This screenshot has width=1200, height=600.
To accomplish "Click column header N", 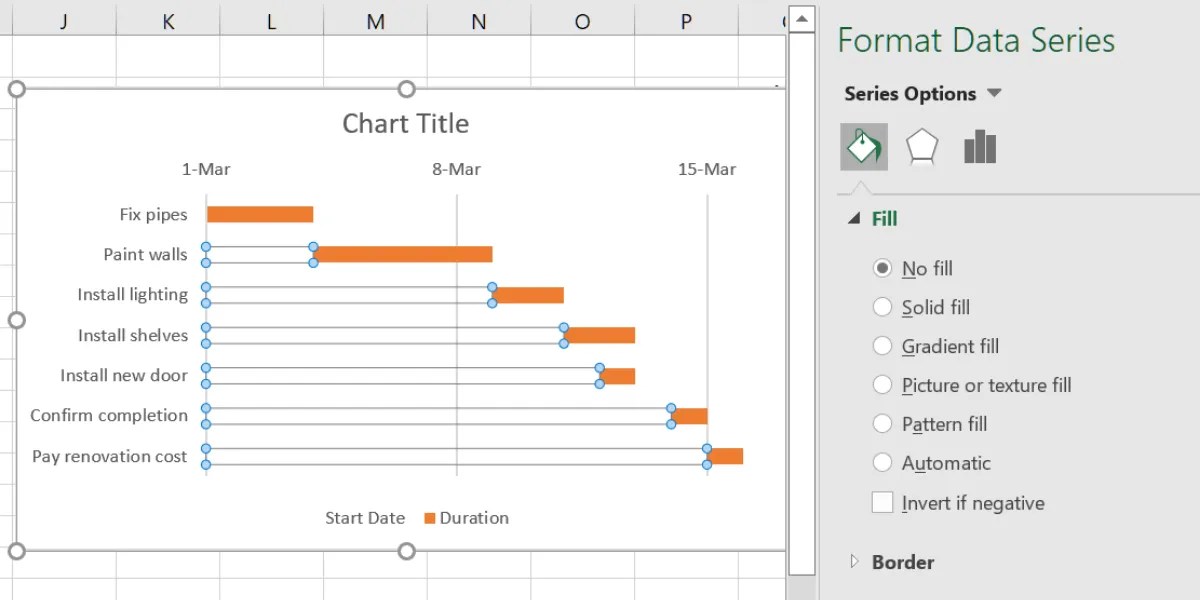I will coord(478,20).
